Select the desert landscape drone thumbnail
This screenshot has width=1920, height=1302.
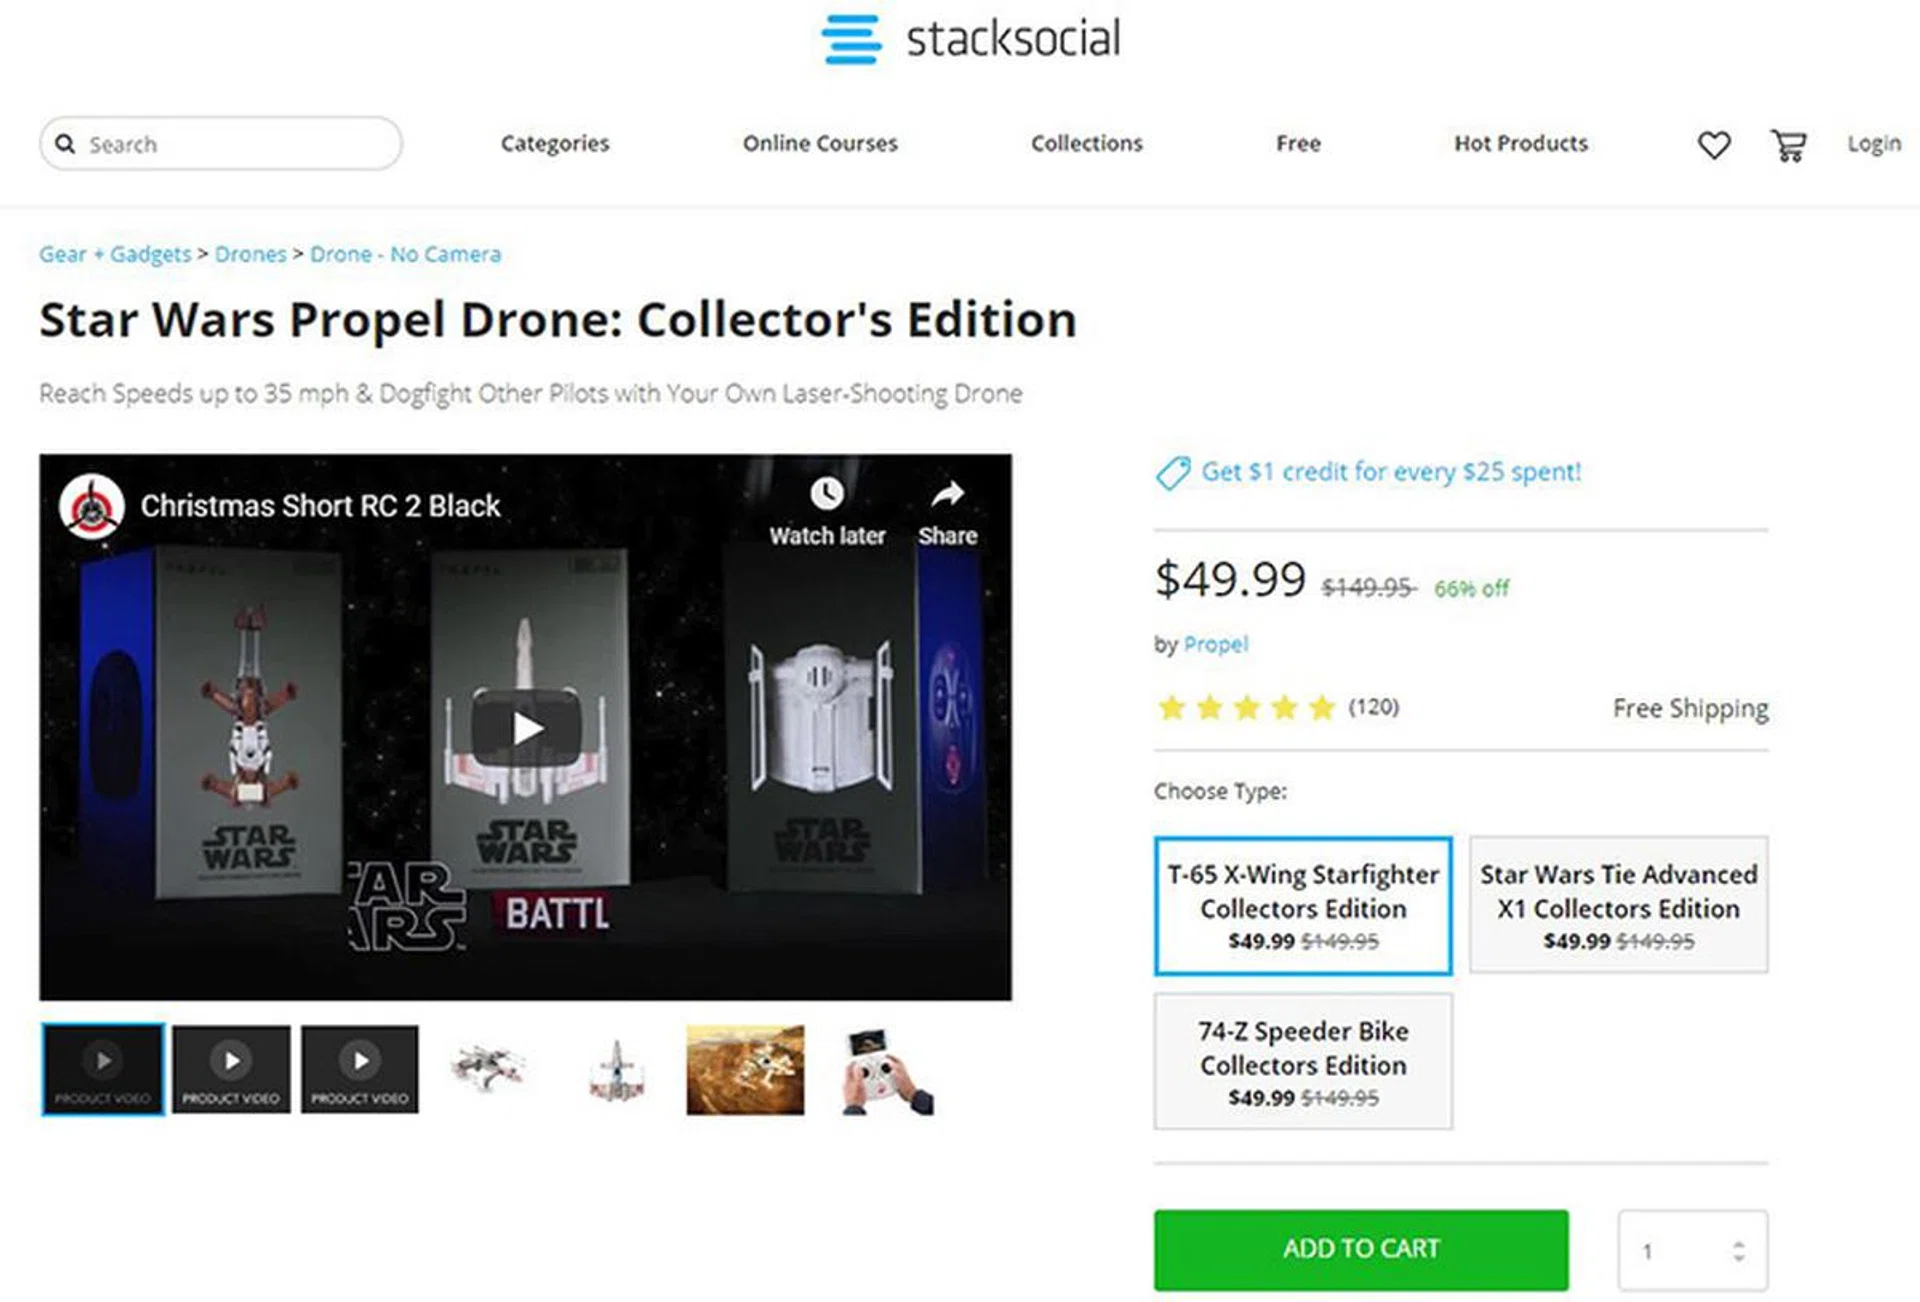(x=745, y=1069)
